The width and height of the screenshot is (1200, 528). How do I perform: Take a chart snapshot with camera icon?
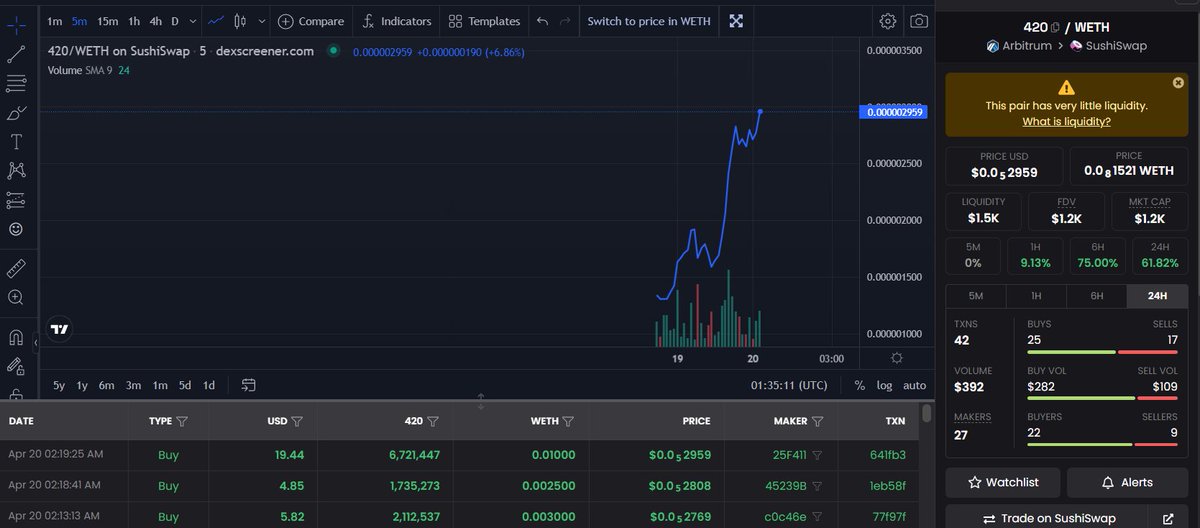(x=918, y=21)
